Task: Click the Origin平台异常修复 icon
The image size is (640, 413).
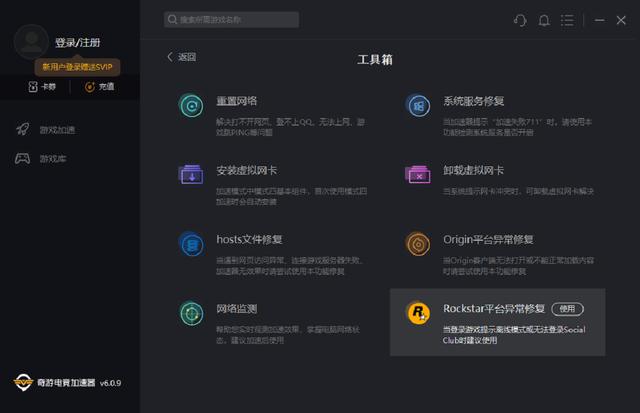Action: (x=418, y=244)
